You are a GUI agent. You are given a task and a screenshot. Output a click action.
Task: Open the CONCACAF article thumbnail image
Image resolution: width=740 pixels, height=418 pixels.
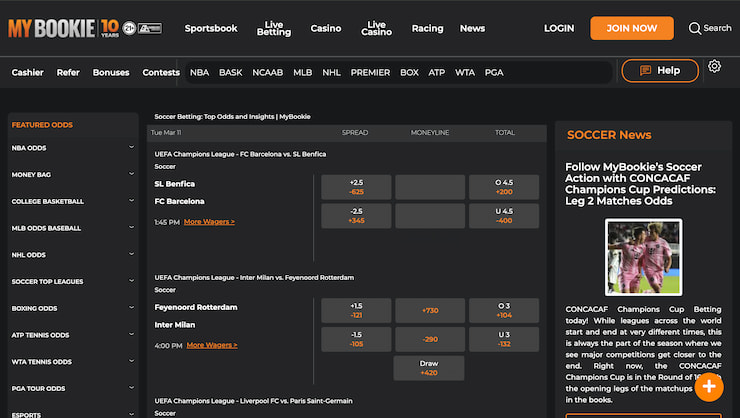click(x=643, y=257)
